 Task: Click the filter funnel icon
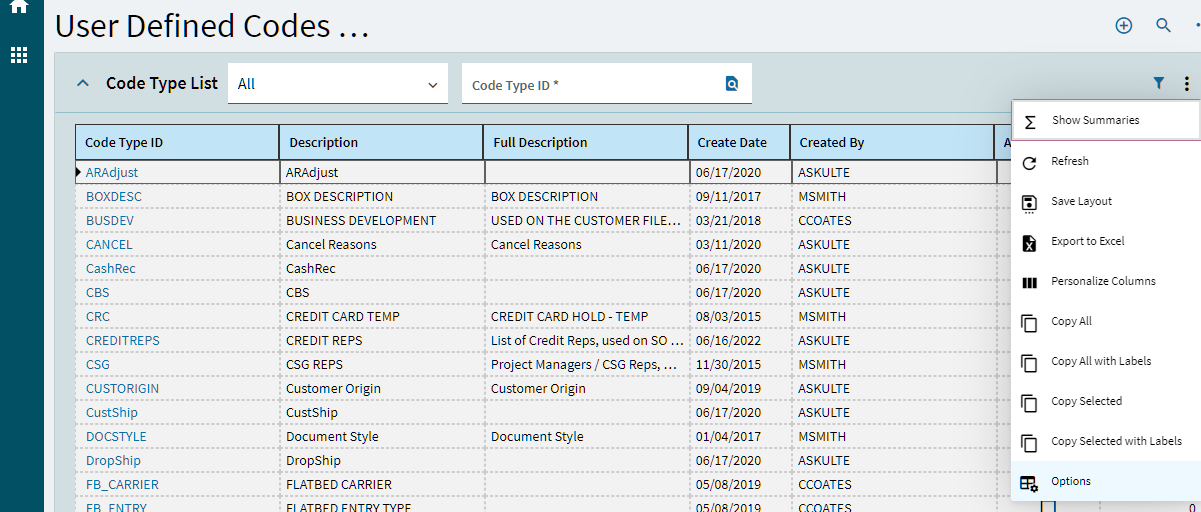[1159, 84]
